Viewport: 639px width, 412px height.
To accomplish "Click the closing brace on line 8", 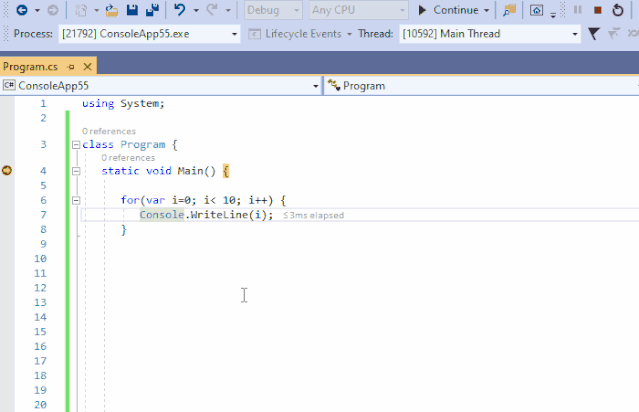I will 124,230.
